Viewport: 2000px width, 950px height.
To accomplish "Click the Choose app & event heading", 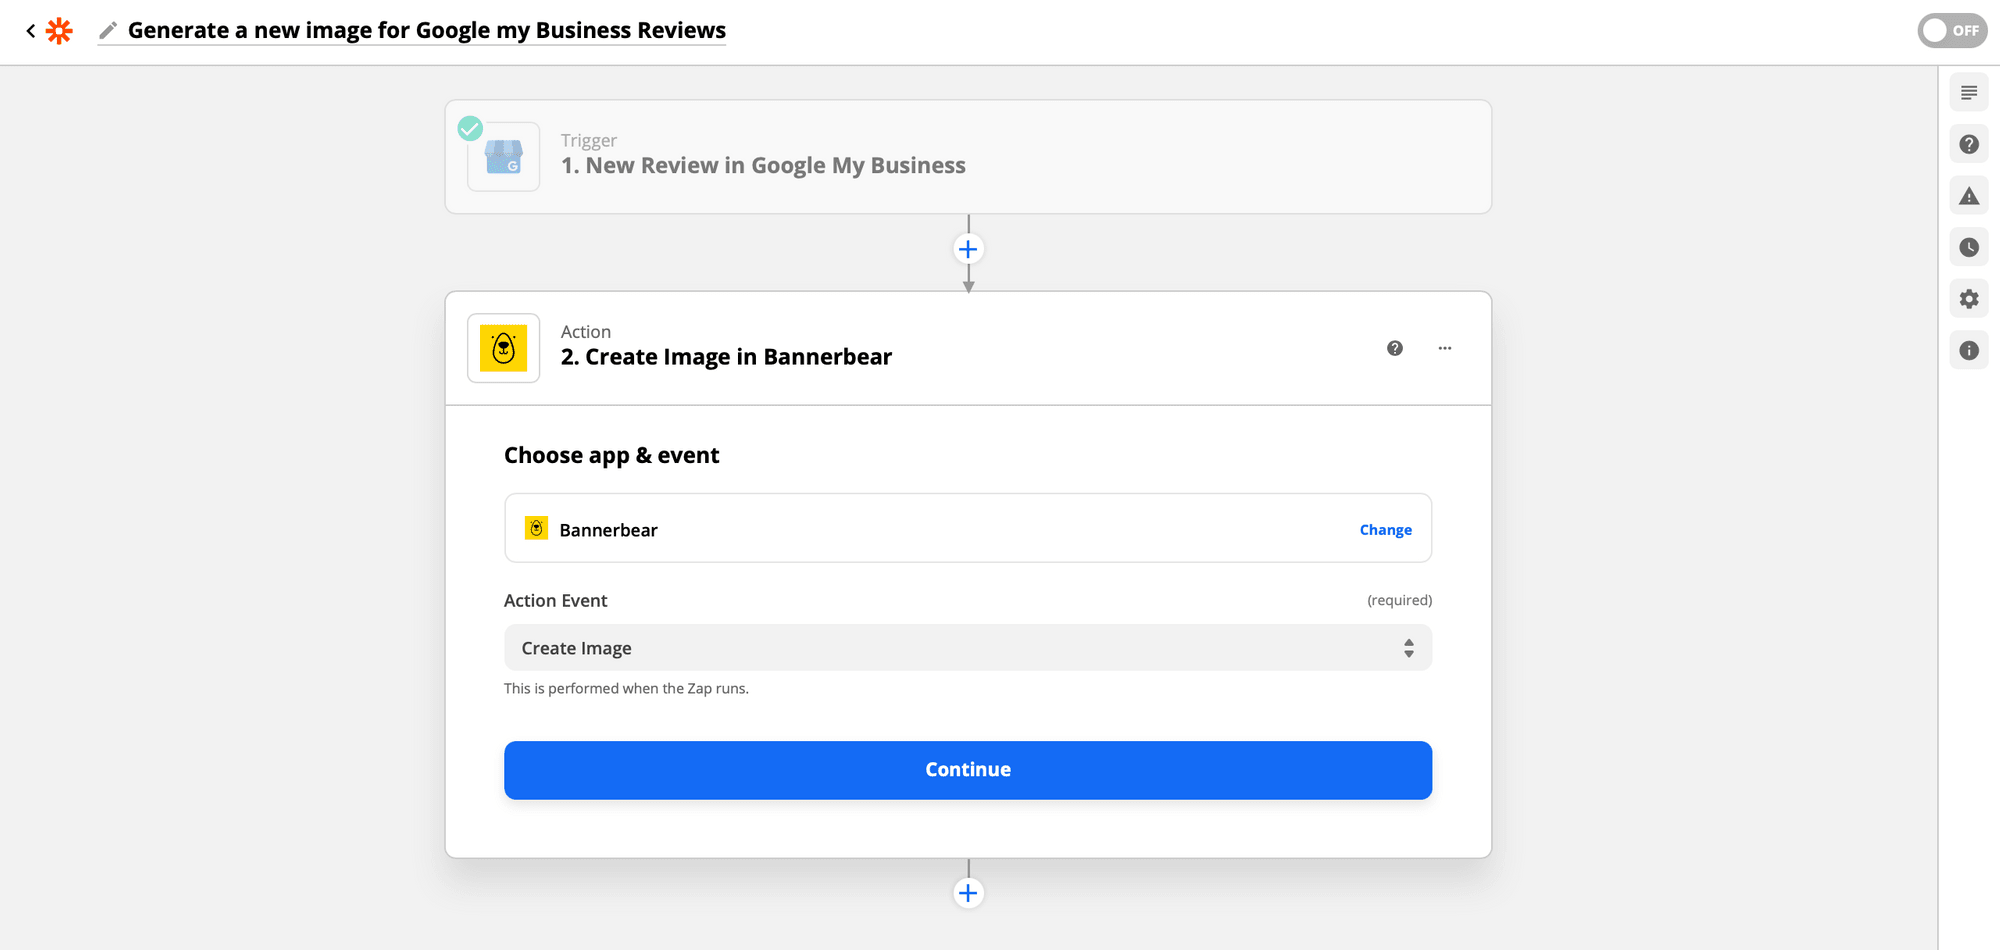I will 612,455.
